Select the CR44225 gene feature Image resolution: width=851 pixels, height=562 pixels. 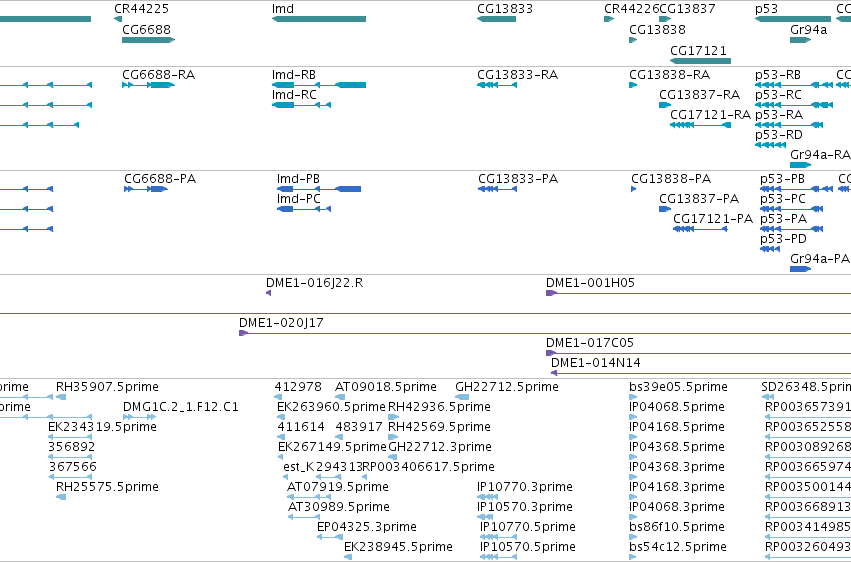(118, 19)
